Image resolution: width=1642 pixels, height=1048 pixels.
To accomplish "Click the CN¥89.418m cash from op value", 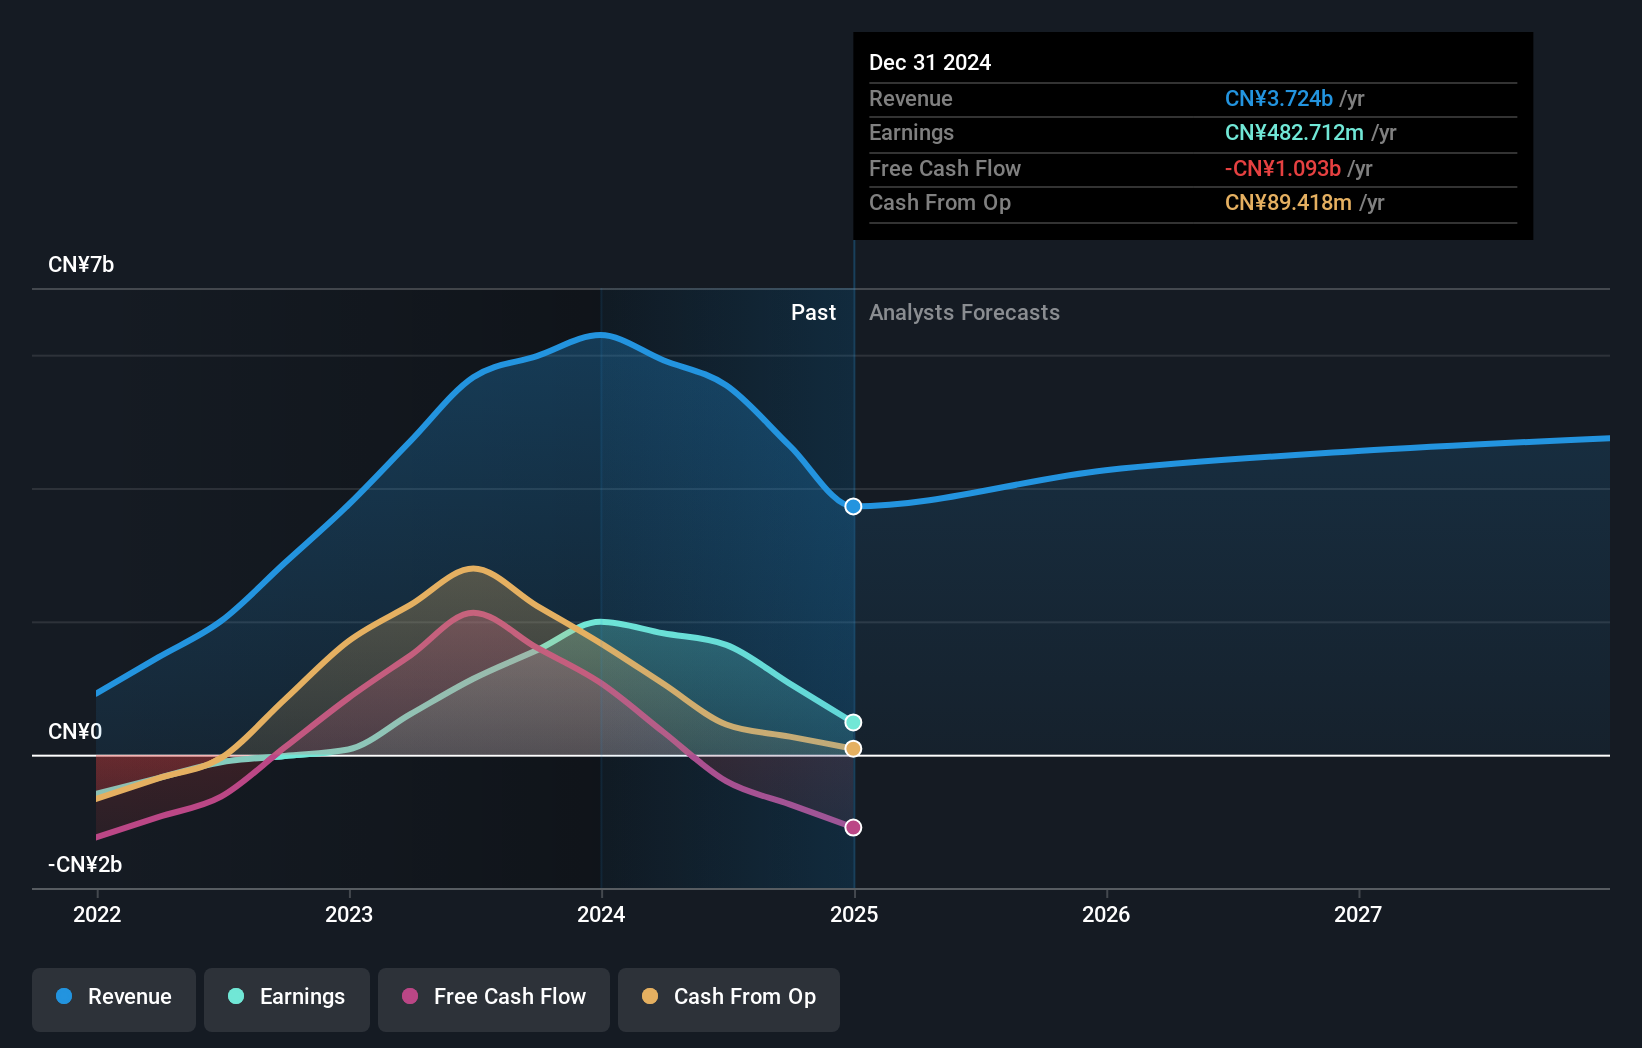I will click(x=1288, y=203).
